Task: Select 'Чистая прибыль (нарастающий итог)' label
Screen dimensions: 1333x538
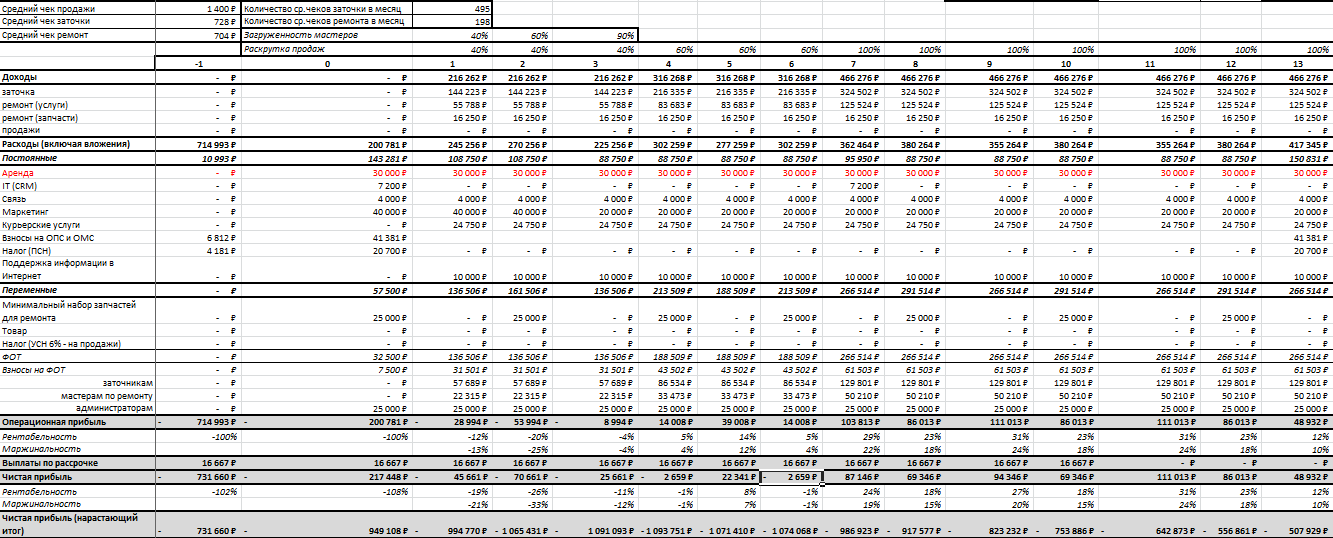Action: point(78,524)
